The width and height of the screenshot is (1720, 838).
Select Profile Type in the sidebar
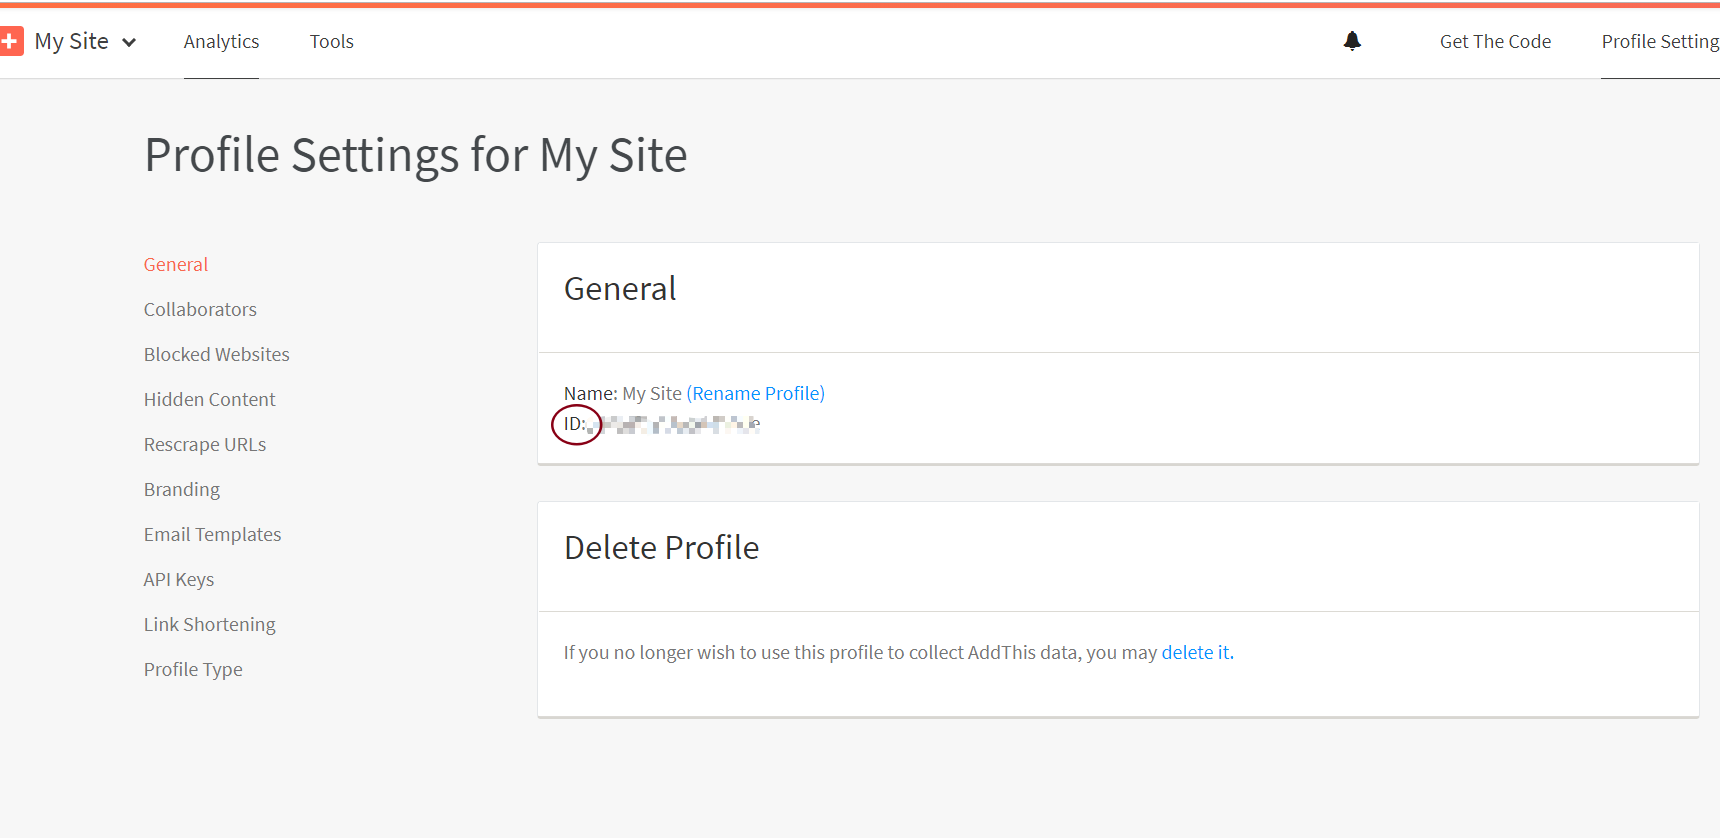point(193,670)
